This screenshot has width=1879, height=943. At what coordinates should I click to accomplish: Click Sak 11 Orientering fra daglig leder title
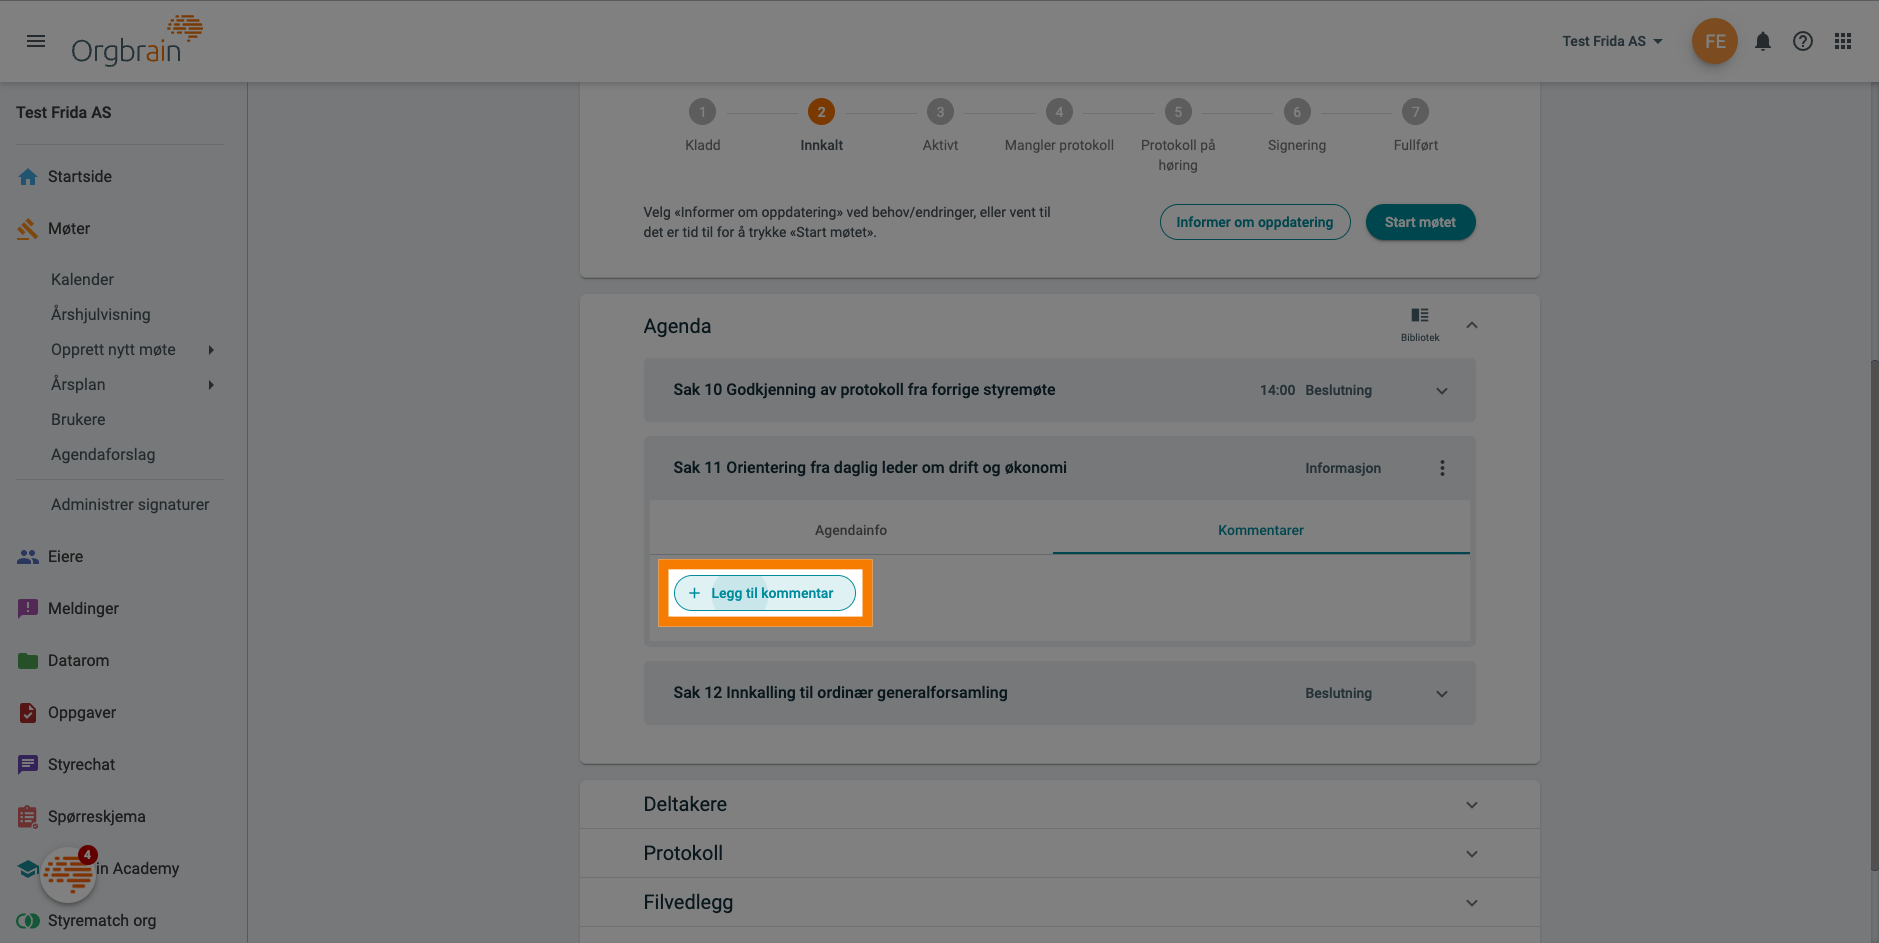870,468
